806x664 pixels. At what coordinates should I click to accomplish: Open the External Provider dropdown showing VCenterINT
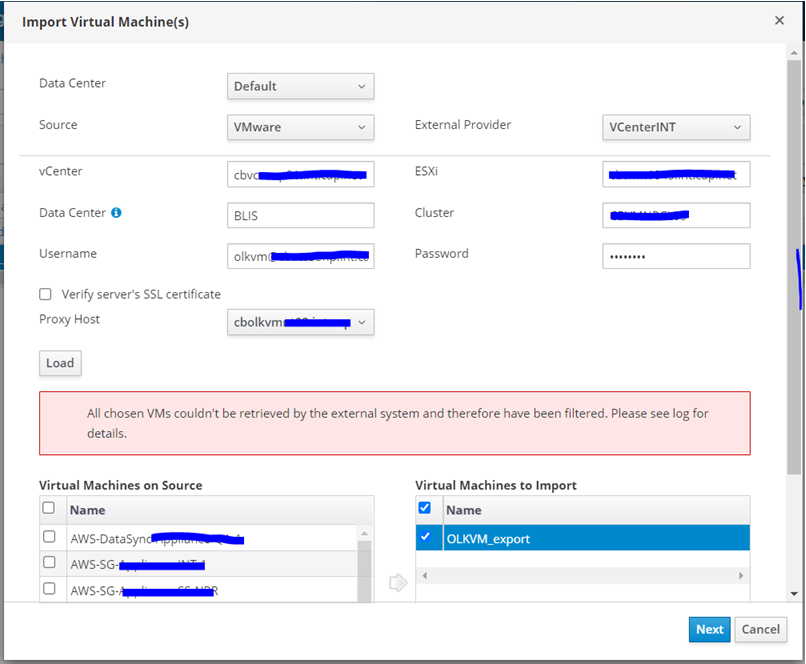click(x=675, y=127)
